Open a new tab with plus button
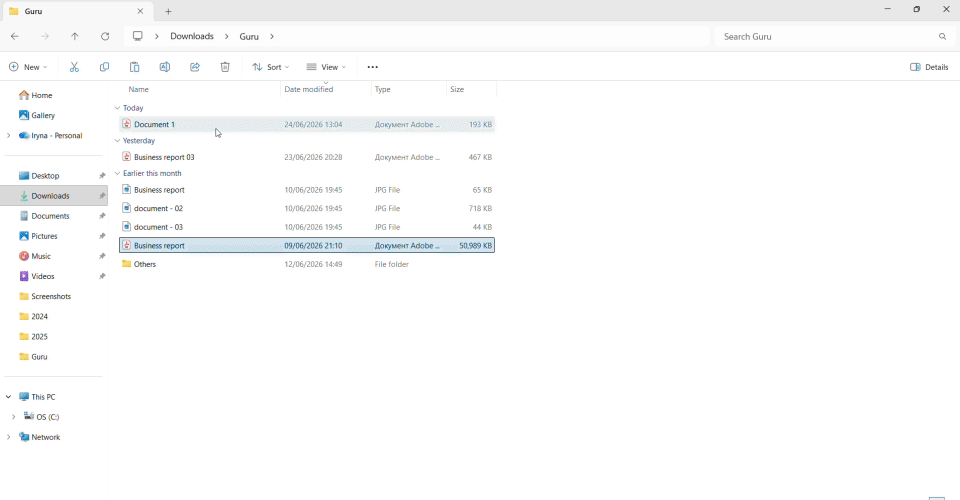Screen dimensions: 960x500 [168, 11]
